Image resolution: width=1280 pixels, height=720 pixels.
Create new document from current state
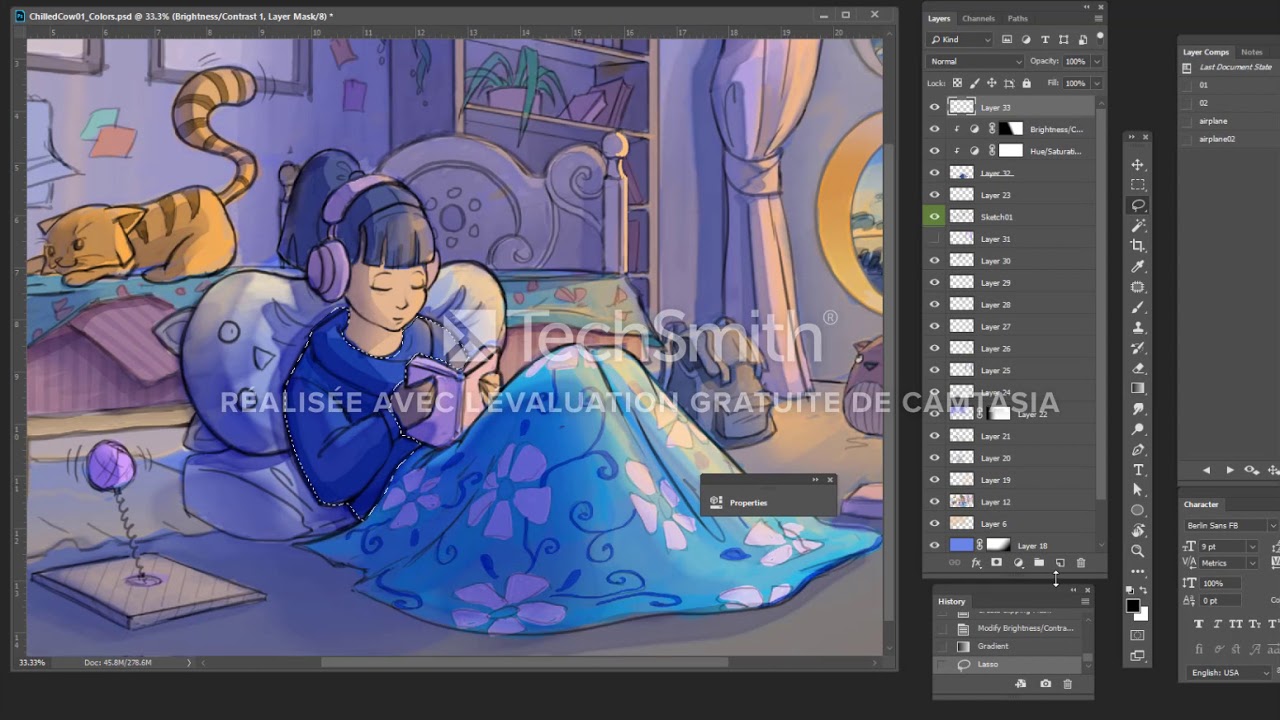click(x=1021, y=684)
